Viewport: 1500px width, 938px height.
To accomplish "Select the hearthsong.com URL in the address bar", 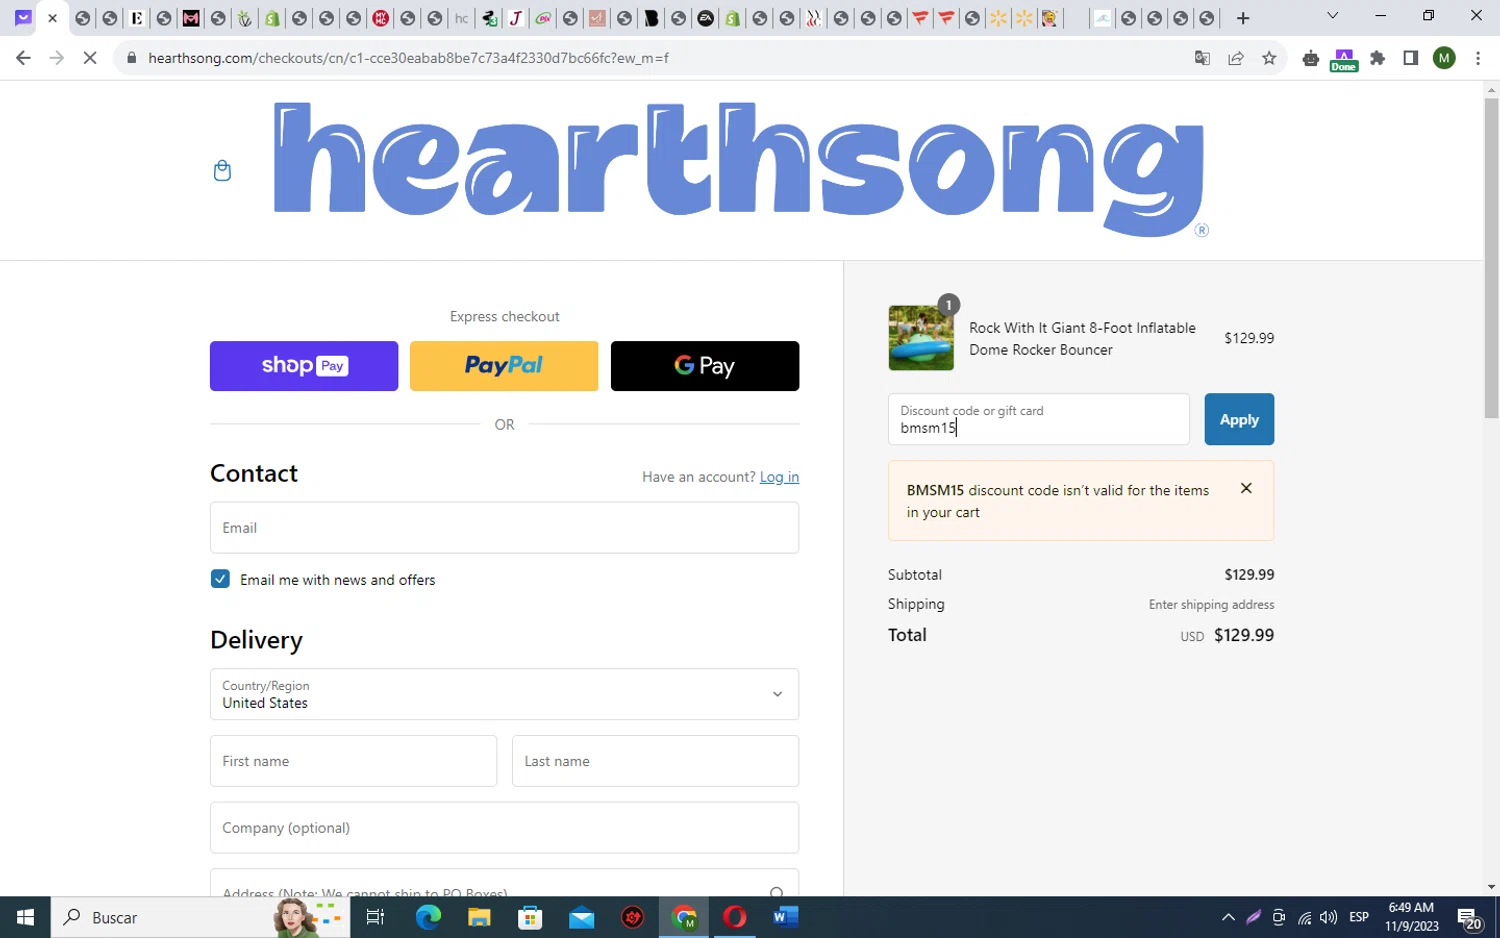I will [408, 58].
